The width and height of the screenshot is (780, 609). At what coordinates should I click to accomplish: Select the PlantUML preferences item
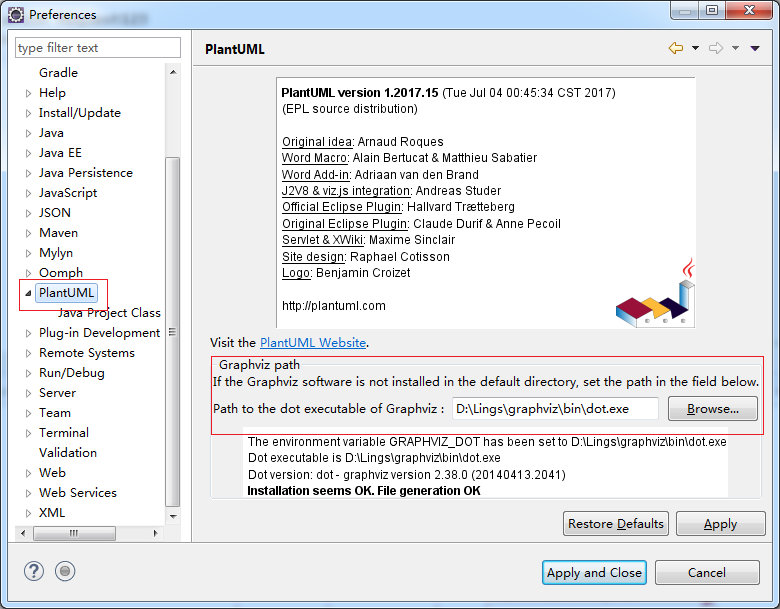(66, 293)
